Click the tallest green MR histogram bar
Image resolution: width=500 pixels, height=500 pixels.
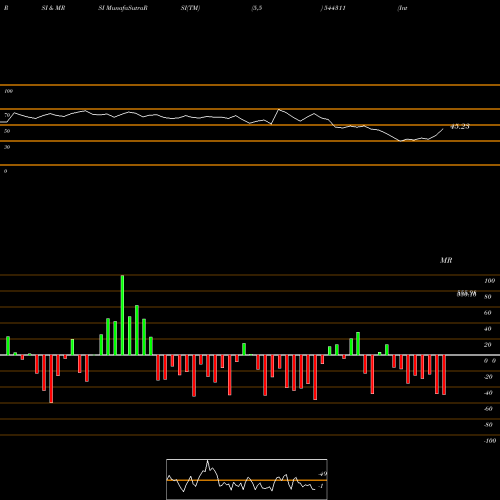(122, 315)
